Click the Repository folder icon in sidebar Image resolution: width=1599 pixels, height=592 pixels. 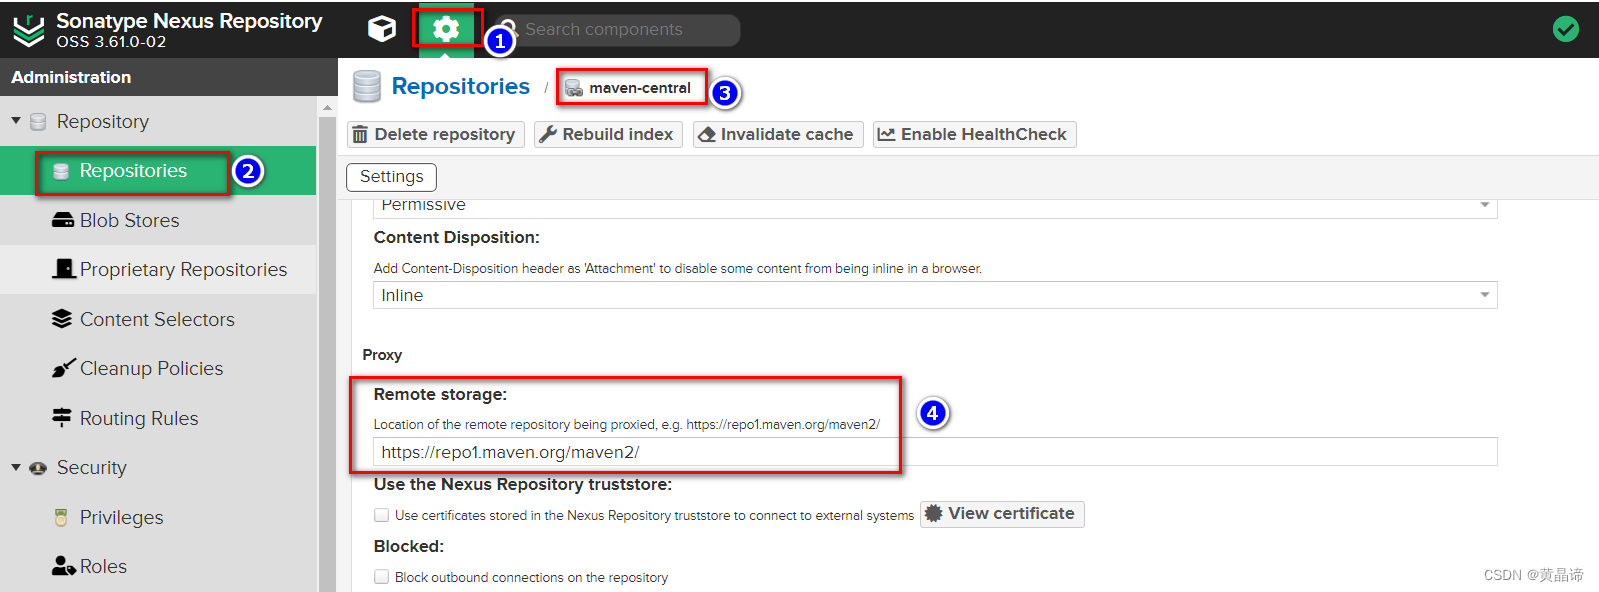pos(38,122)
